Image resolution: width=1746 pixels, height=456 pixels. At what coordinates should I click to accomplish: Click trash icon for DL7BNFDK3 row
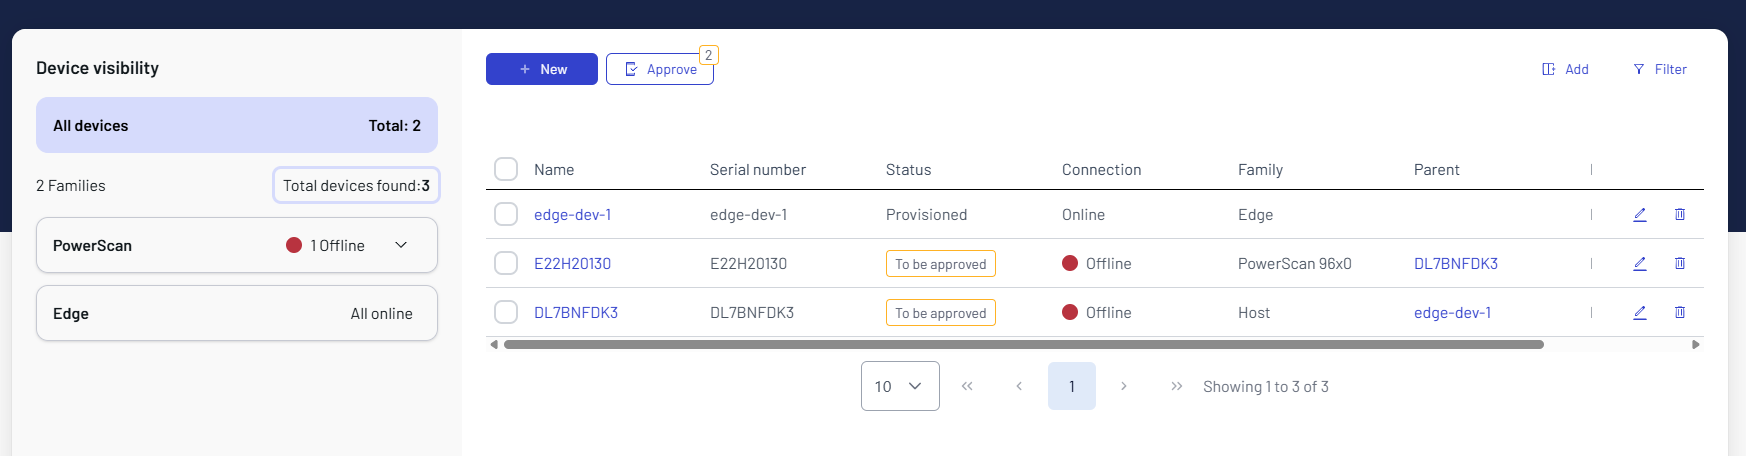click(x=1680, y=313)
